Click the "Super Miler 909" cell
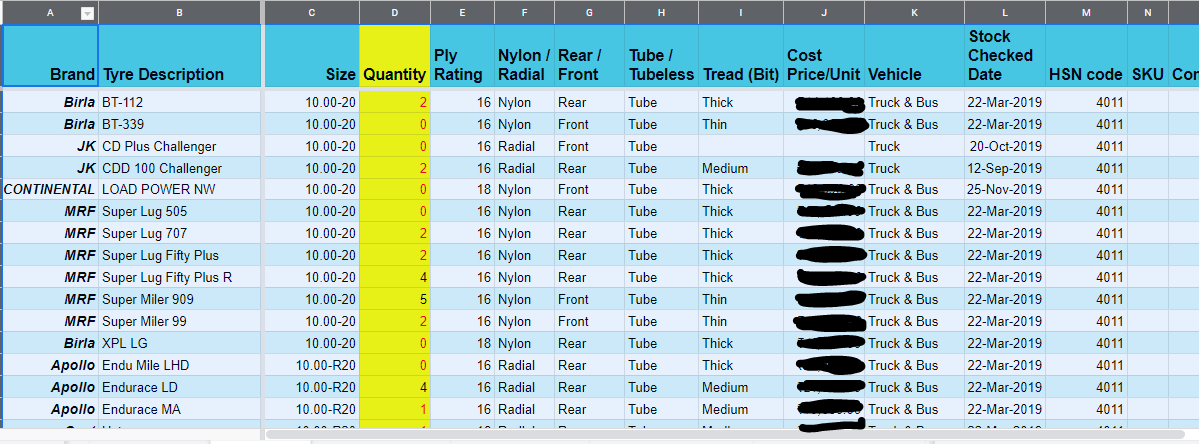This screenshot has height=444, width=1199. (x=179, y=300)
